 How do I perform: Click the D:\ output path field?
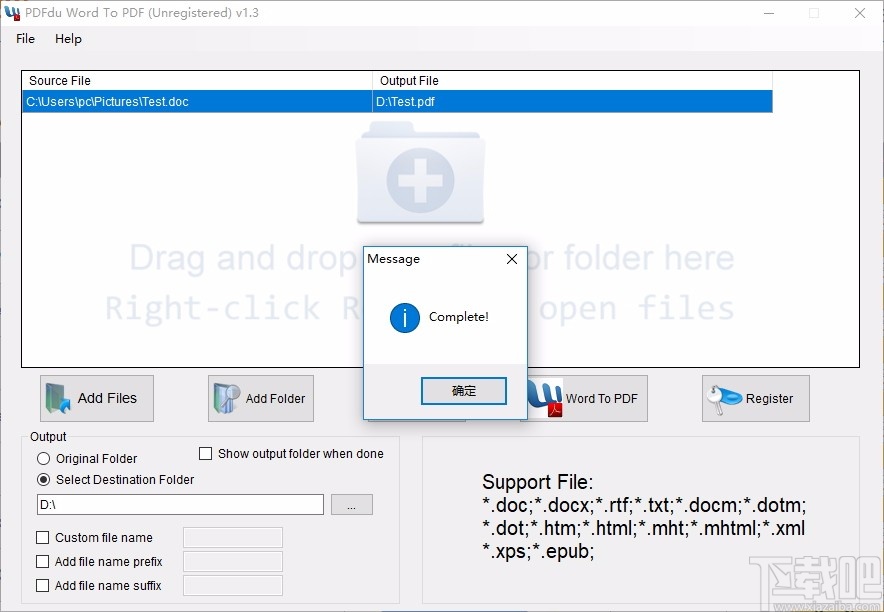[x=180, y=504]
